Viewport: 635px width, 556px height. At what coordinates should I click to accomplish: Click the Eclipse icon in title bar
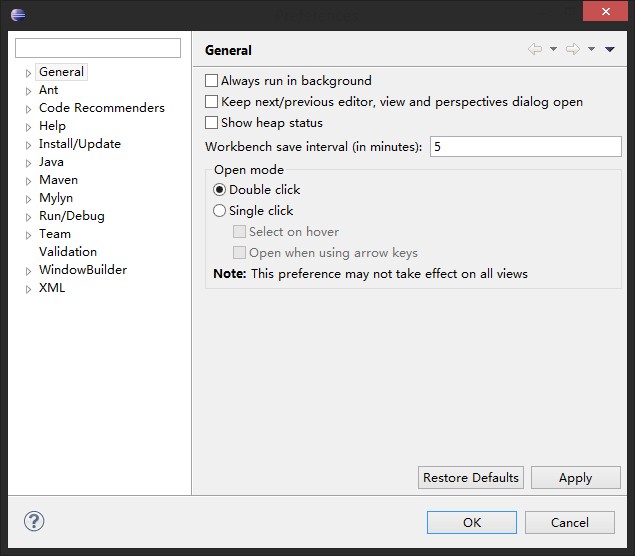[18, 14]
